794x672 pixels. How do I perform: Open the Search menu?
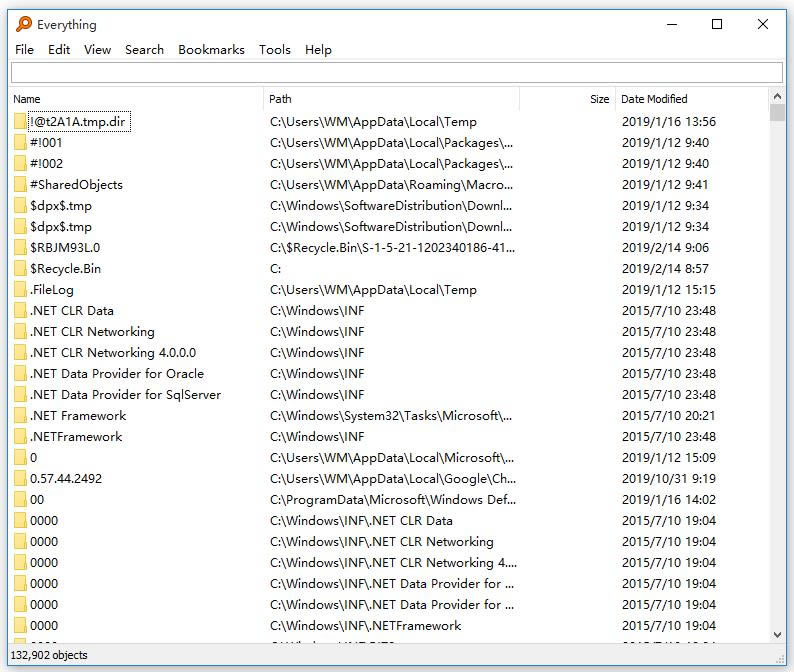144,50
